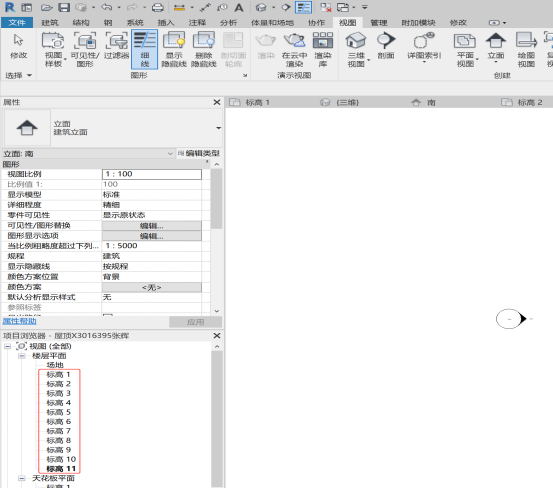The width and height of the screenshot is (553, 489).
Task: Click the elevation marker symbol in canvas
Action: point(511,319)
